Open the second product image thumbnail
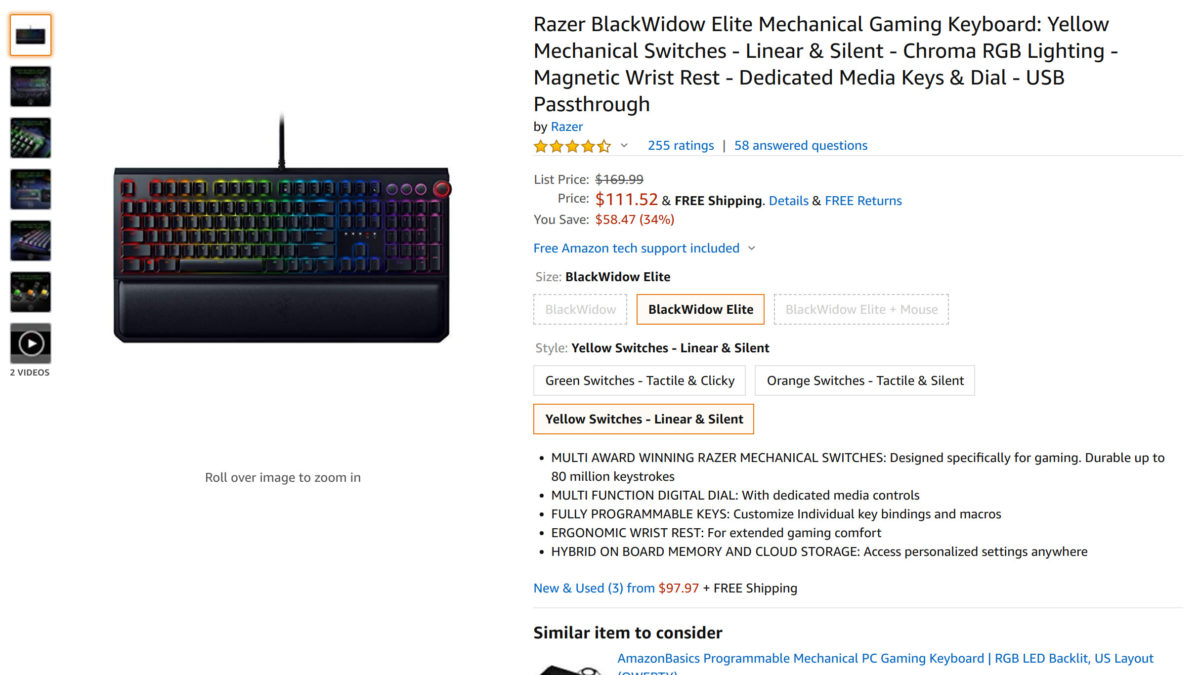1200x675 pixels. click(30, 86)
